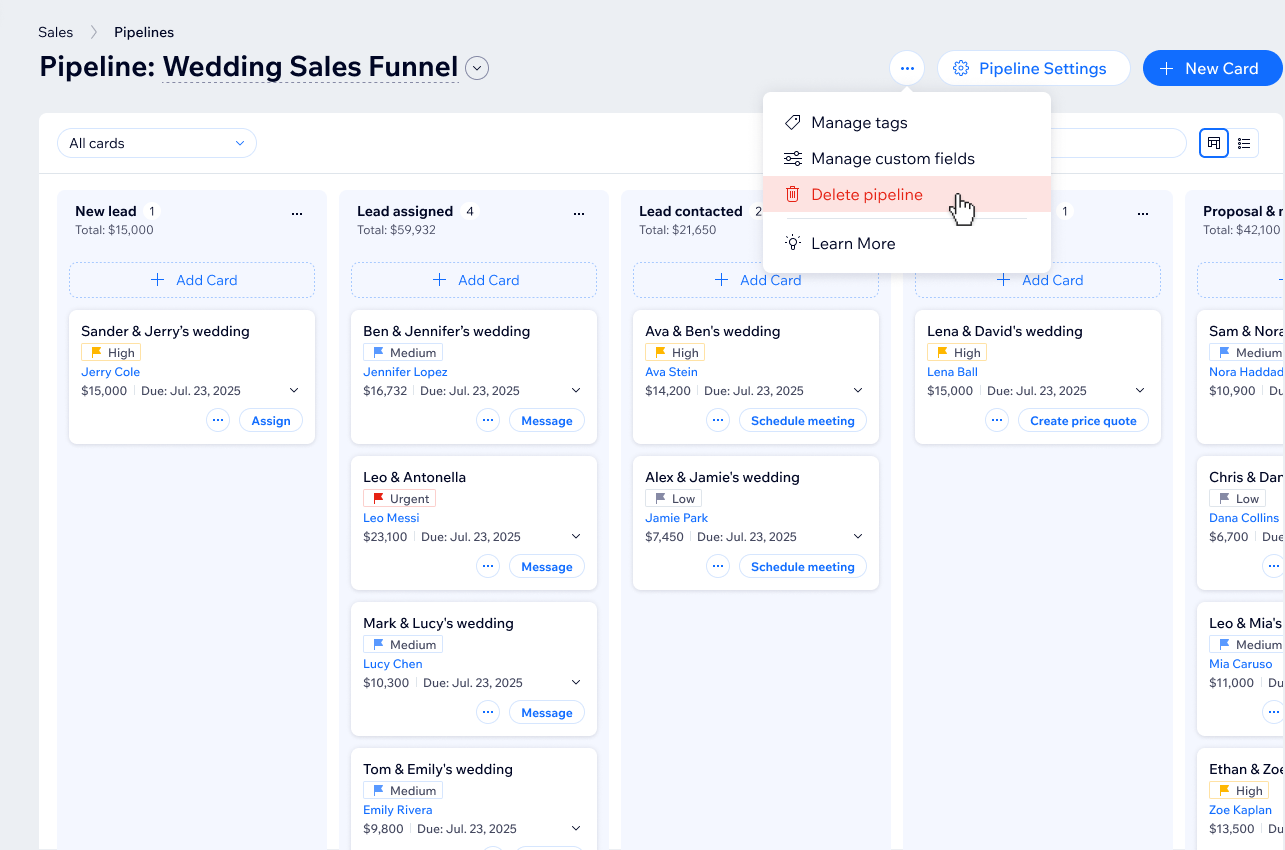Viewport: 1285px width, 850px height.
Task: Open New lead column options menu
Action: [297, 212]
